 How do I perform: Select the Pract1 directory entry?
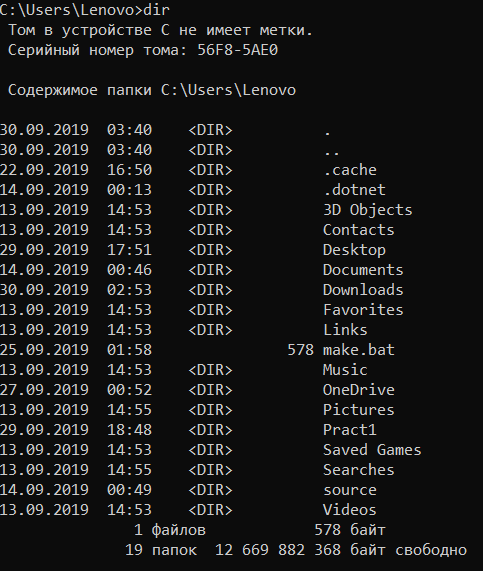click(349, 430)
